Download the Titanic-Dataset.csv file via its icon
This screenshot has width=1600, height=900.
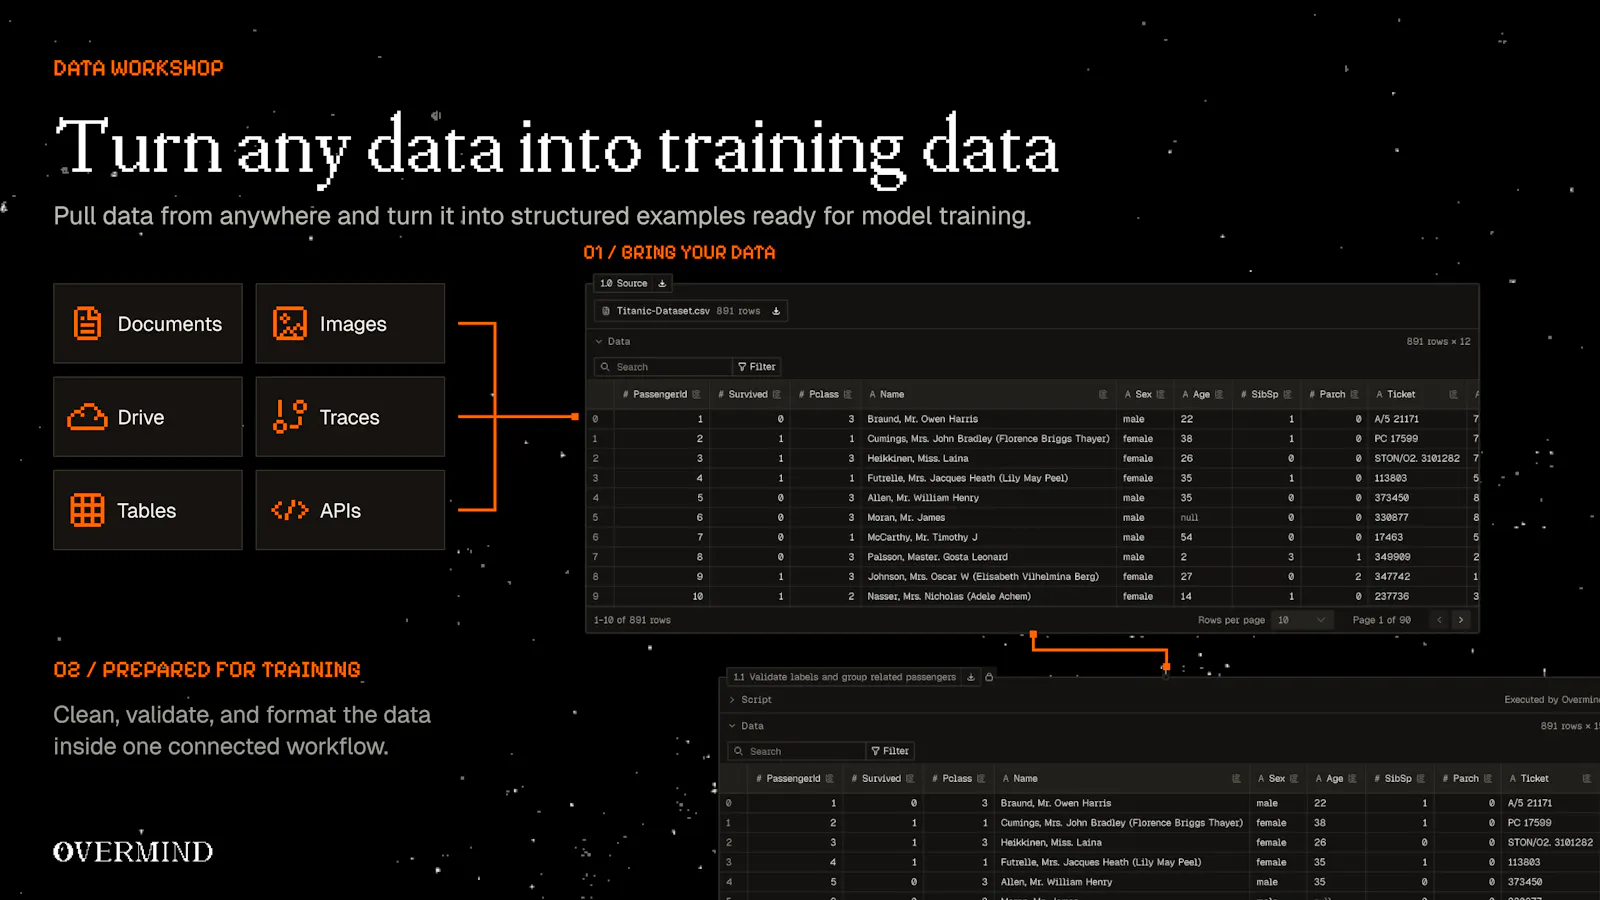click(x=776, y=311)
